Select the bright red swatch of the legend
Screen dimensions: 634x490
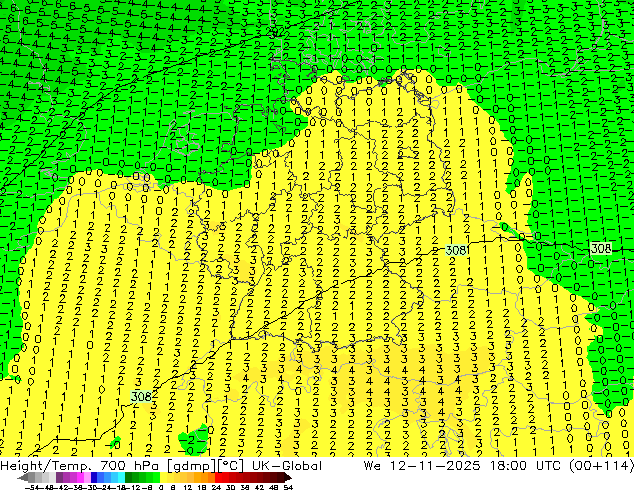tap(218, 478)
